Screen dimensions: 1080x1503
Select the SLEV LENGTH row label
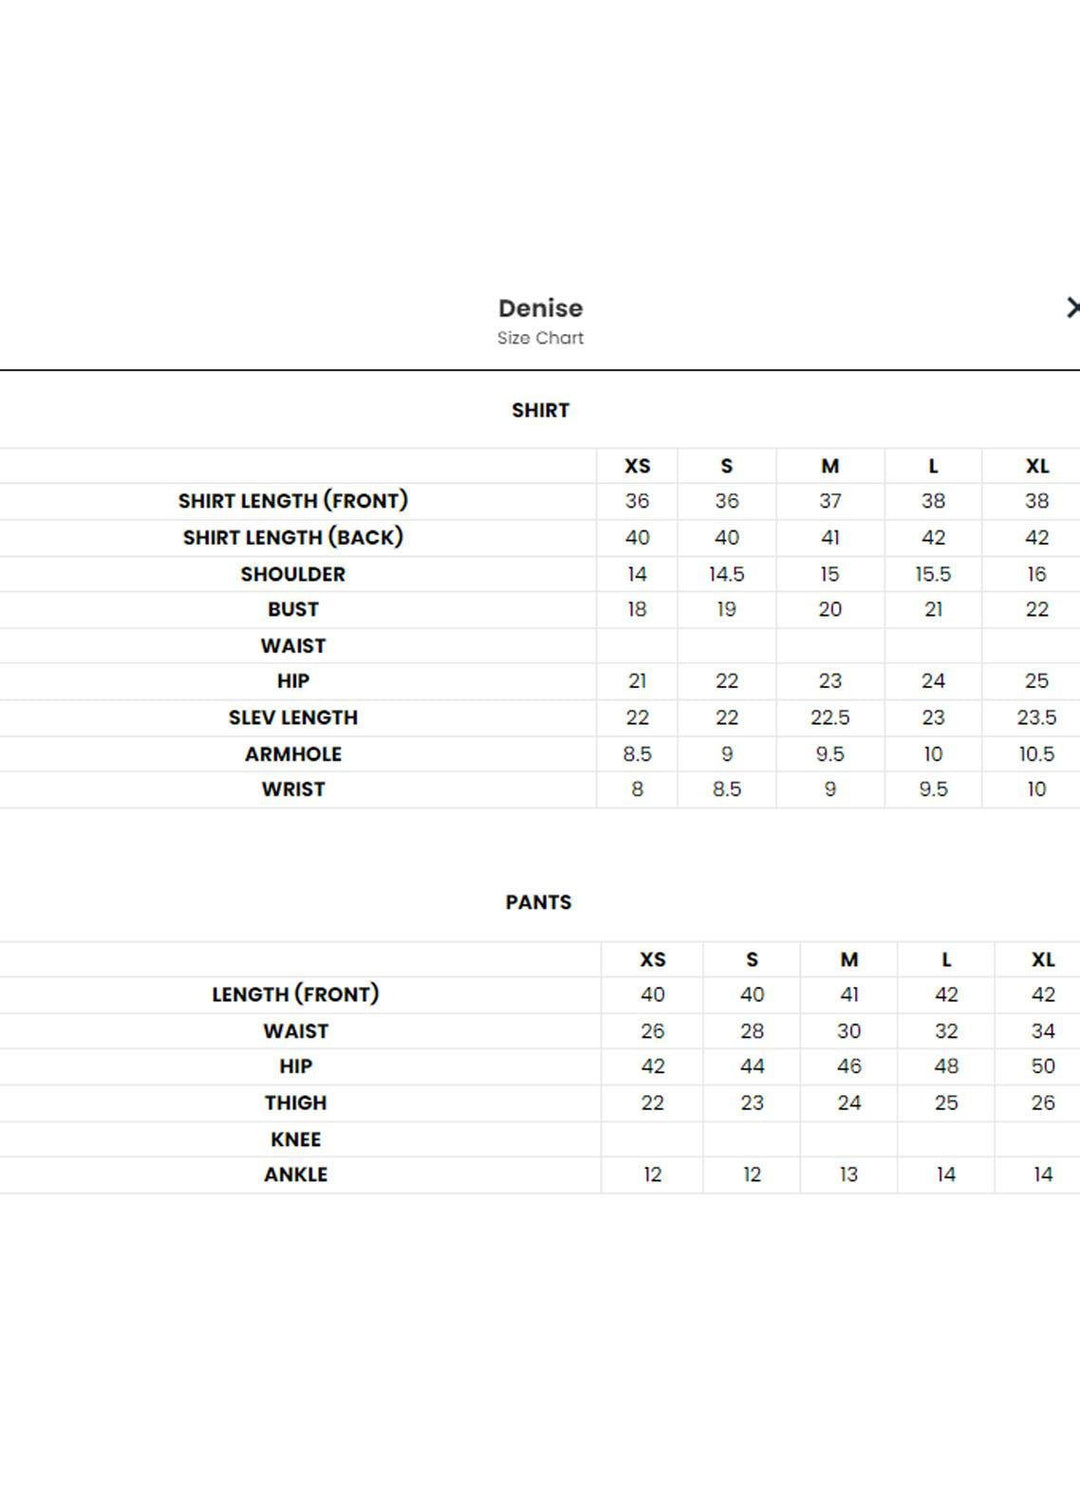pyautogui.click(x=293, y=717)
